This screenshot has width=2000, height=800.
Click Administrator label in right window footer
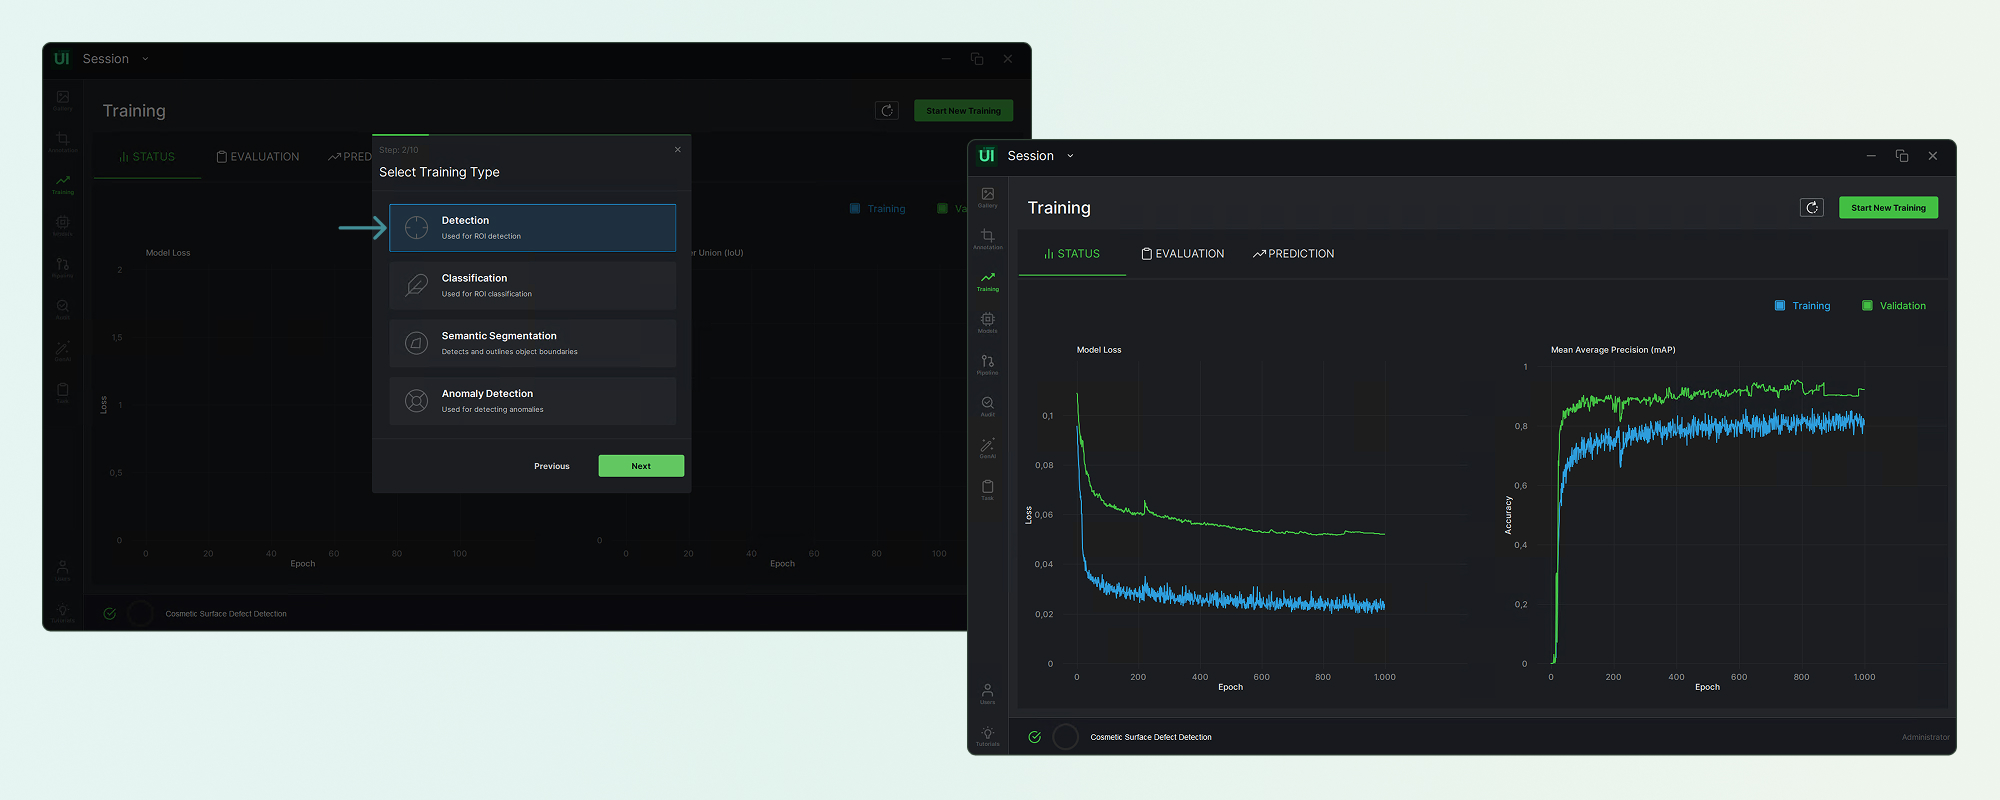point(1925,737)
